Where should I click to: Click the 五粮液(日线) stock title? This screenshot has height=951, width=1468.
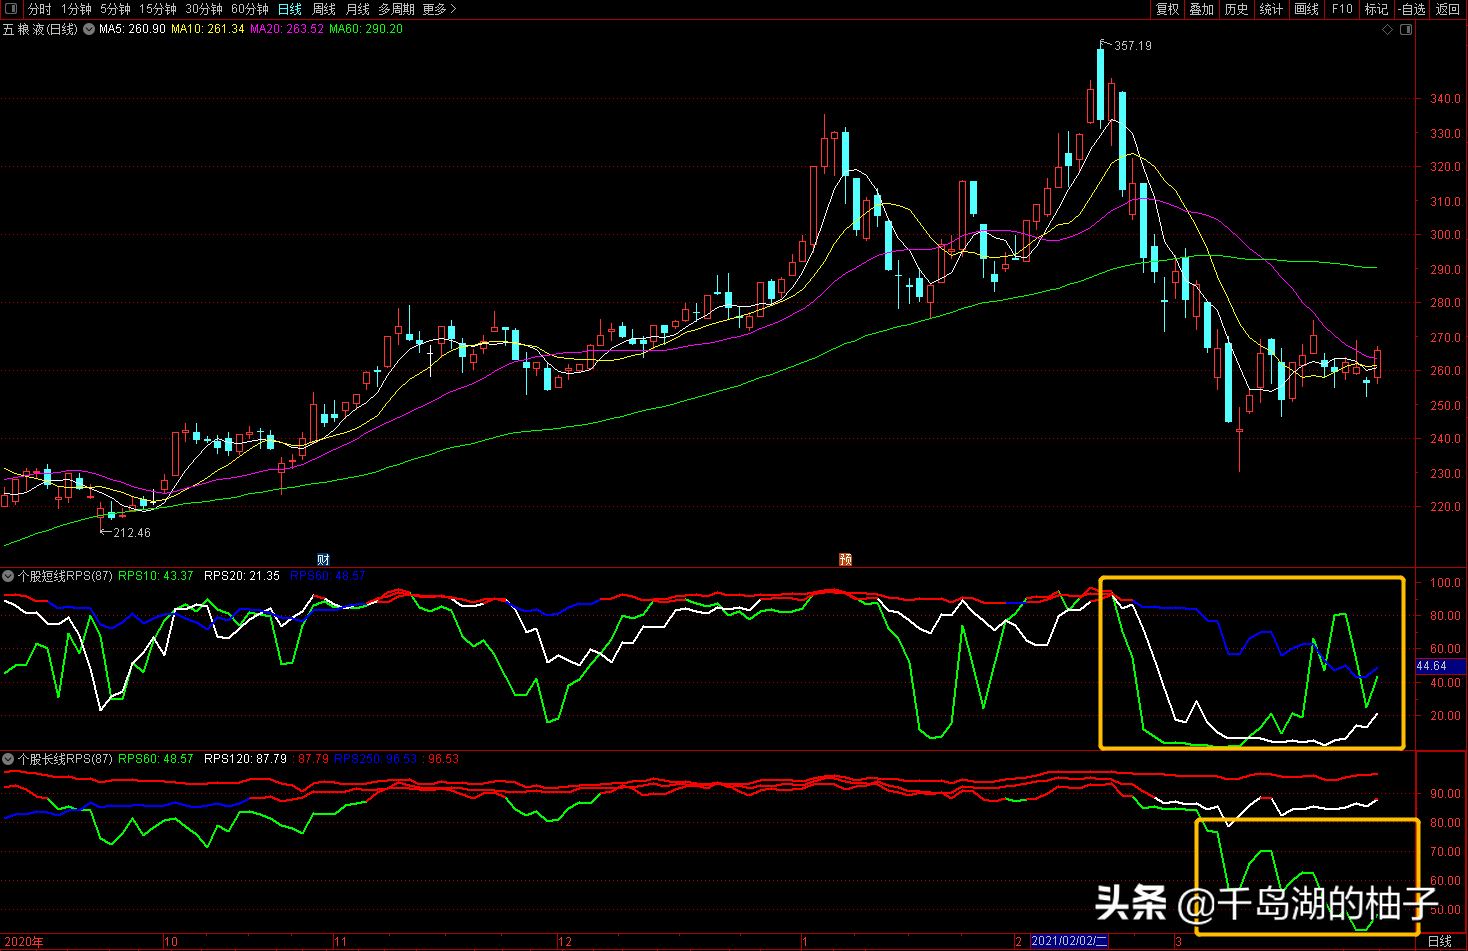[x=40, y=29]
